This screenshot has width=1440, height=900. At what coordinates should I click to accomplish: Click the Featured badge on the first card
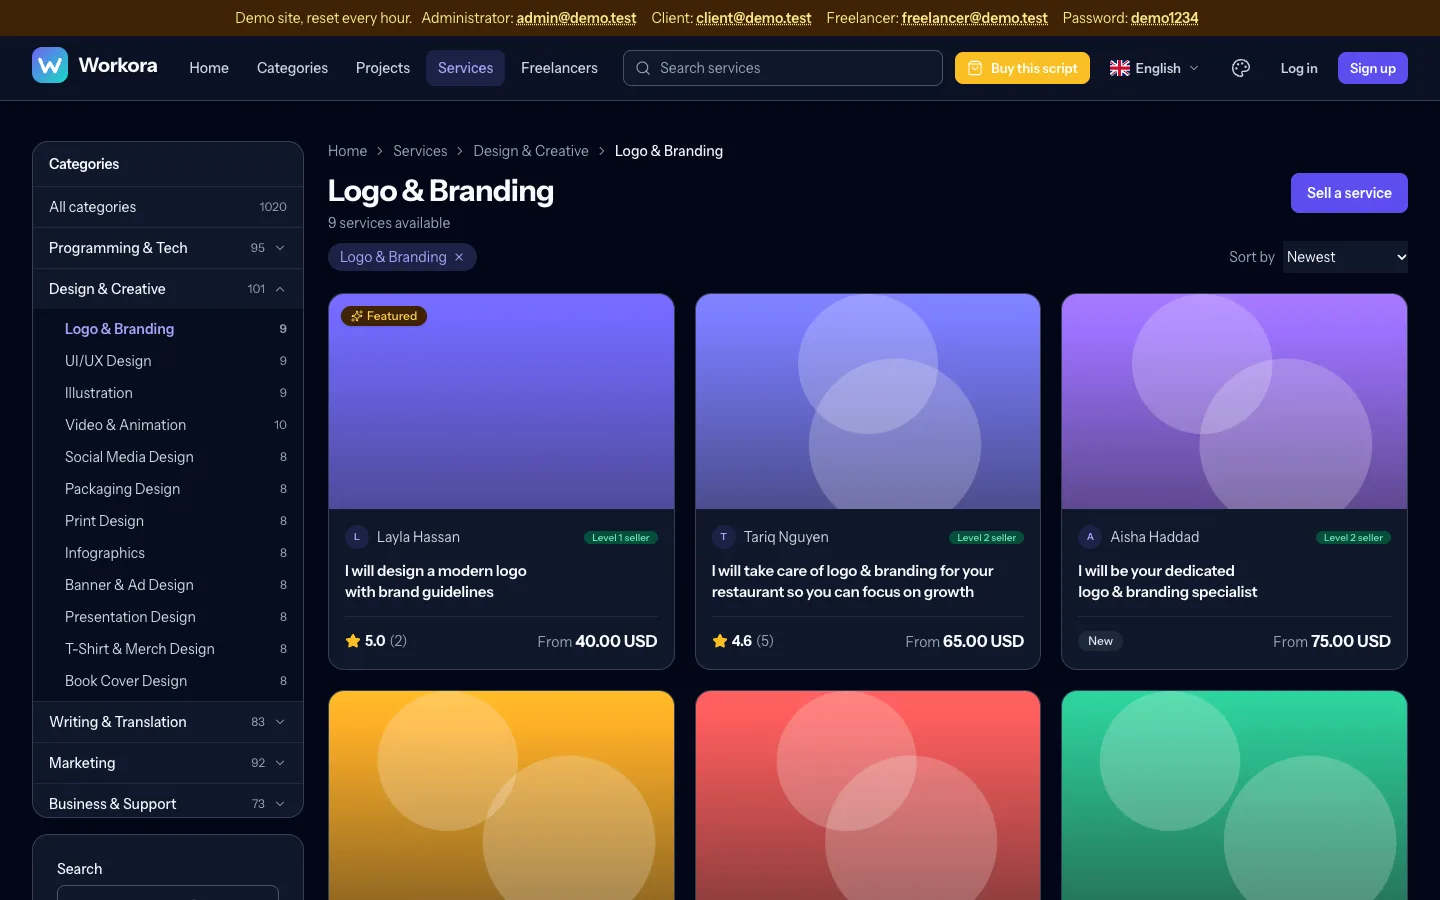pos(384,316)
